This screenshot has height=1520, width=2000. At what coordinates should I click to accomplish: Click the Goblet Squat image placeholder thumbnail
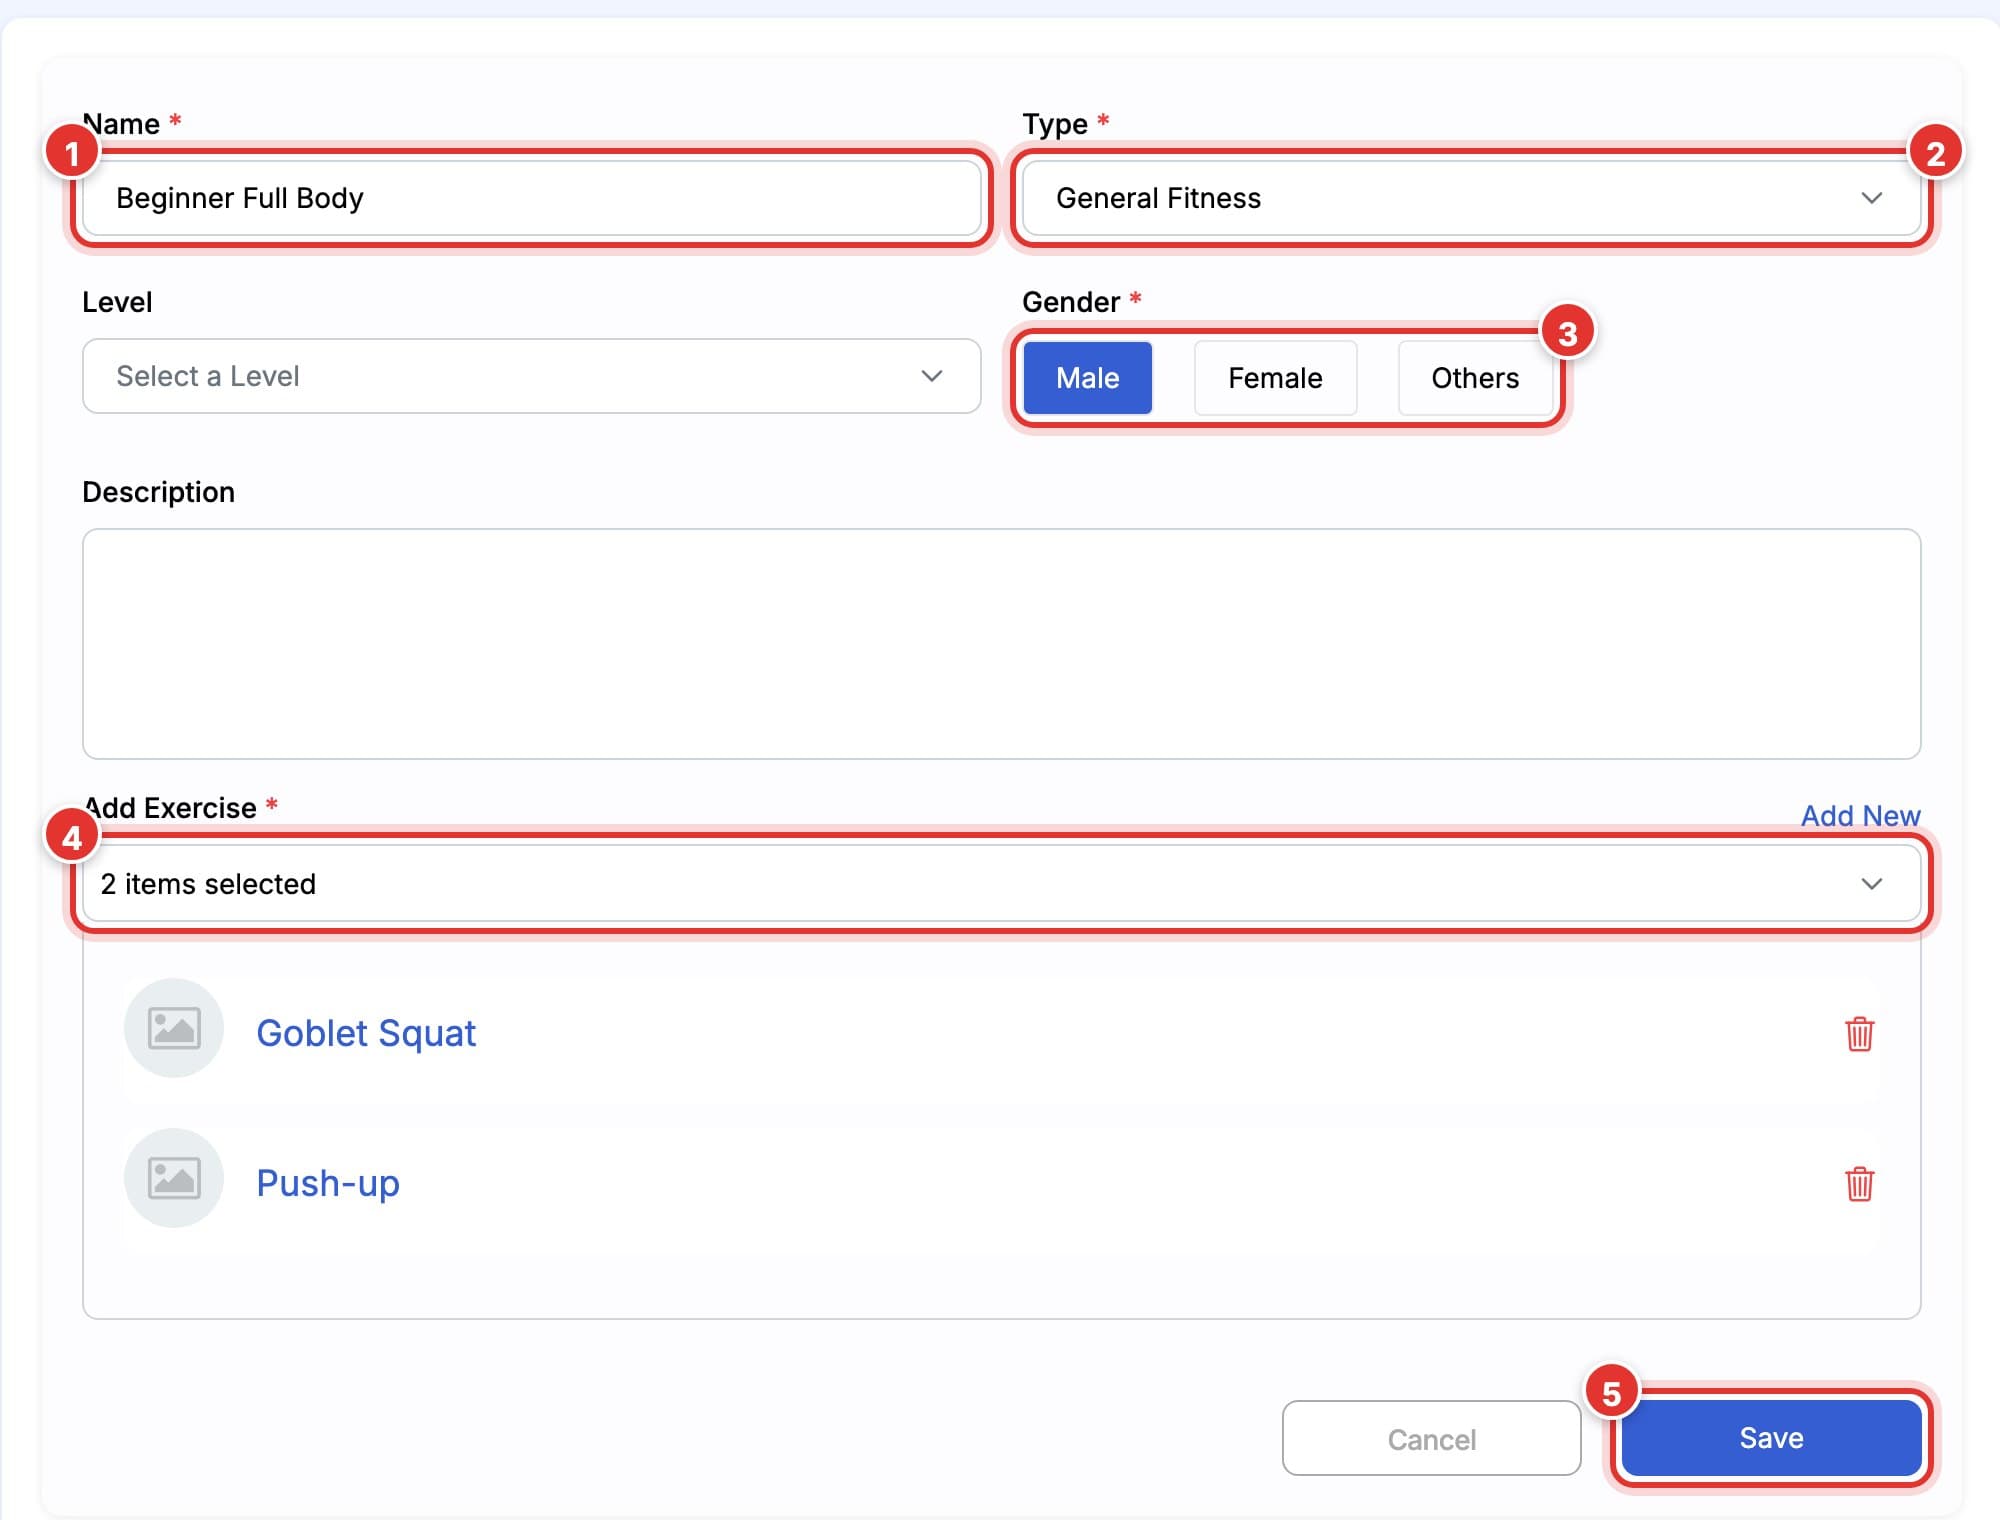tap(174, 1028)
